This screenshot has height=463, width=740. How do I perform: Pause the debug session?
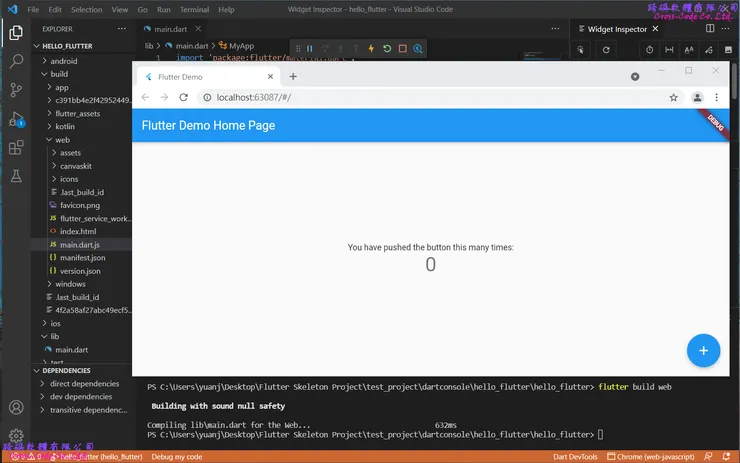pyautogui.click(x=310, y=49)
